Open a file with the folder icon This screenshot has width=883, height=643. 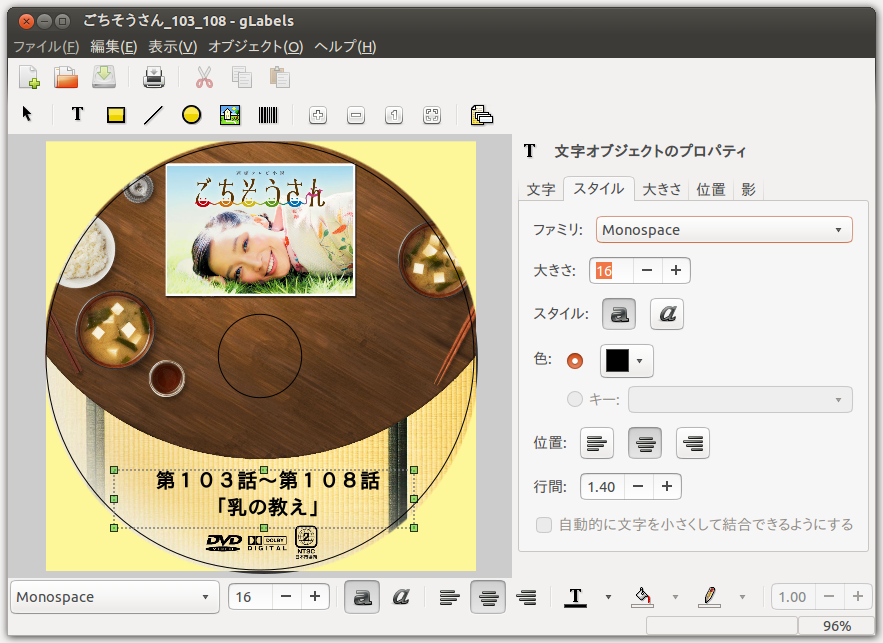pyautogui.click(x=66, y=77)
